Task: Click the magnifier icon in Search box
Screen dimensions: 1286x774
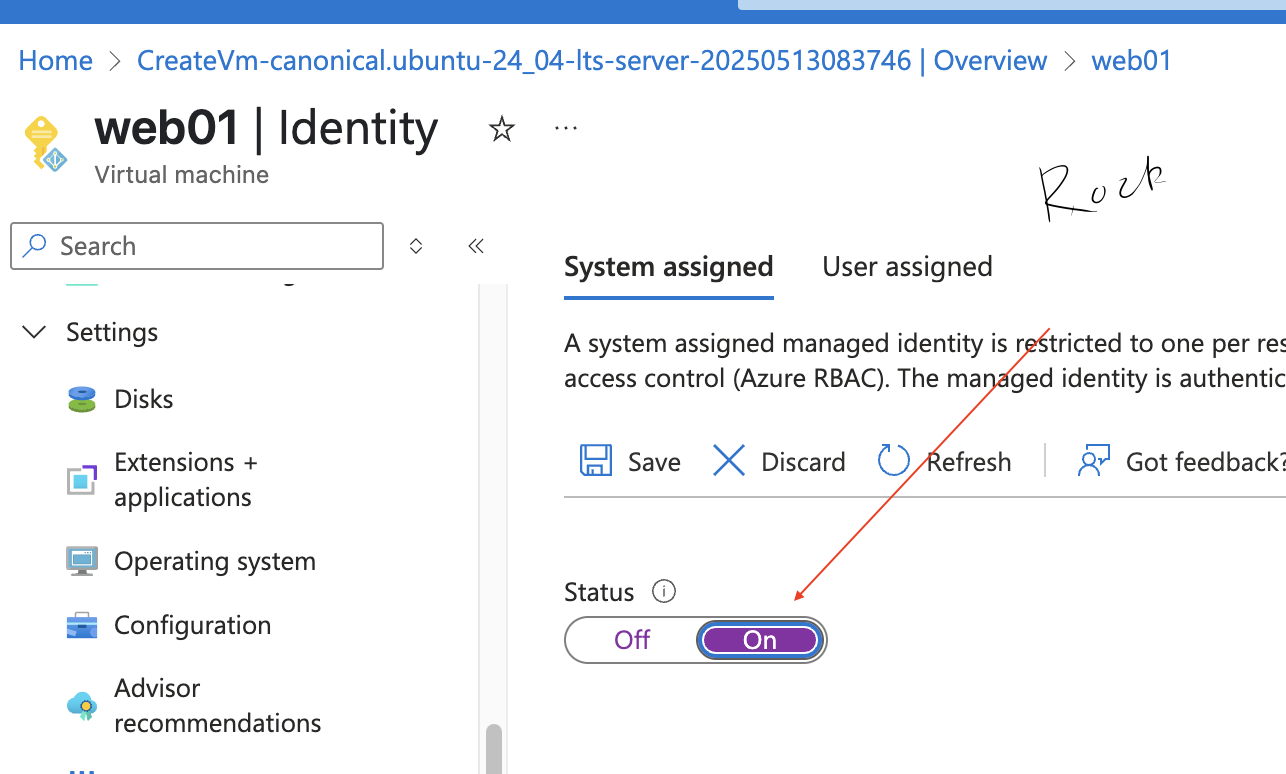Action: click(x=35, y=246)
